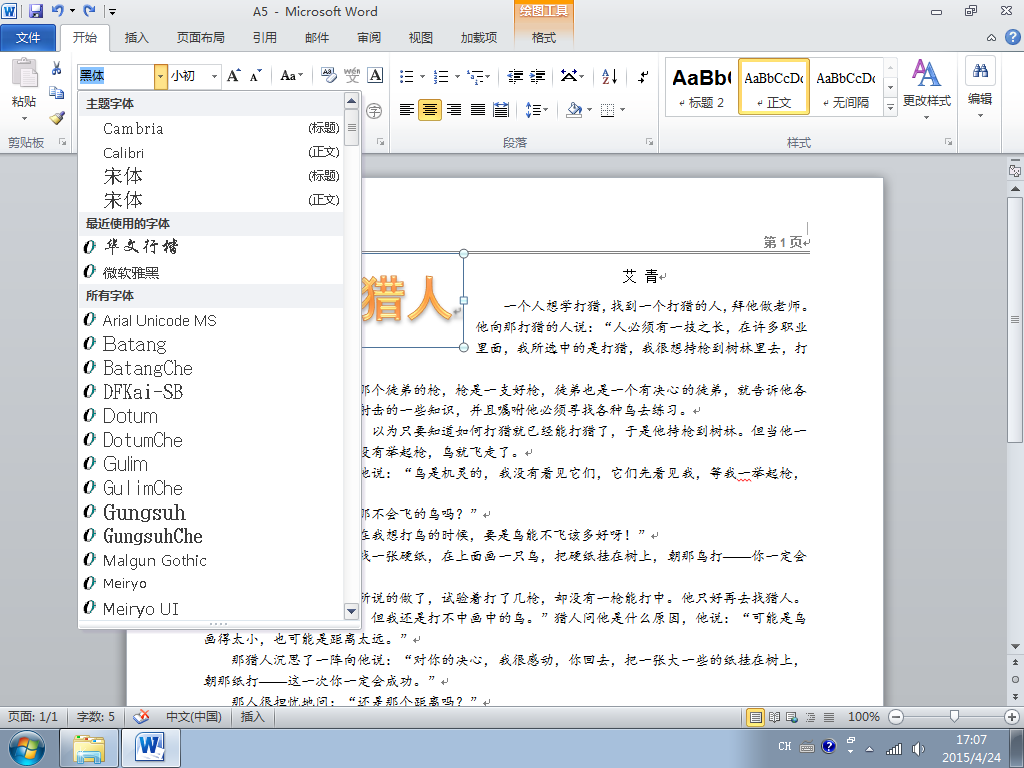Open numbering list dropdown arrow
Screen dimensions: 1024x768
click(x=457, y=76)
